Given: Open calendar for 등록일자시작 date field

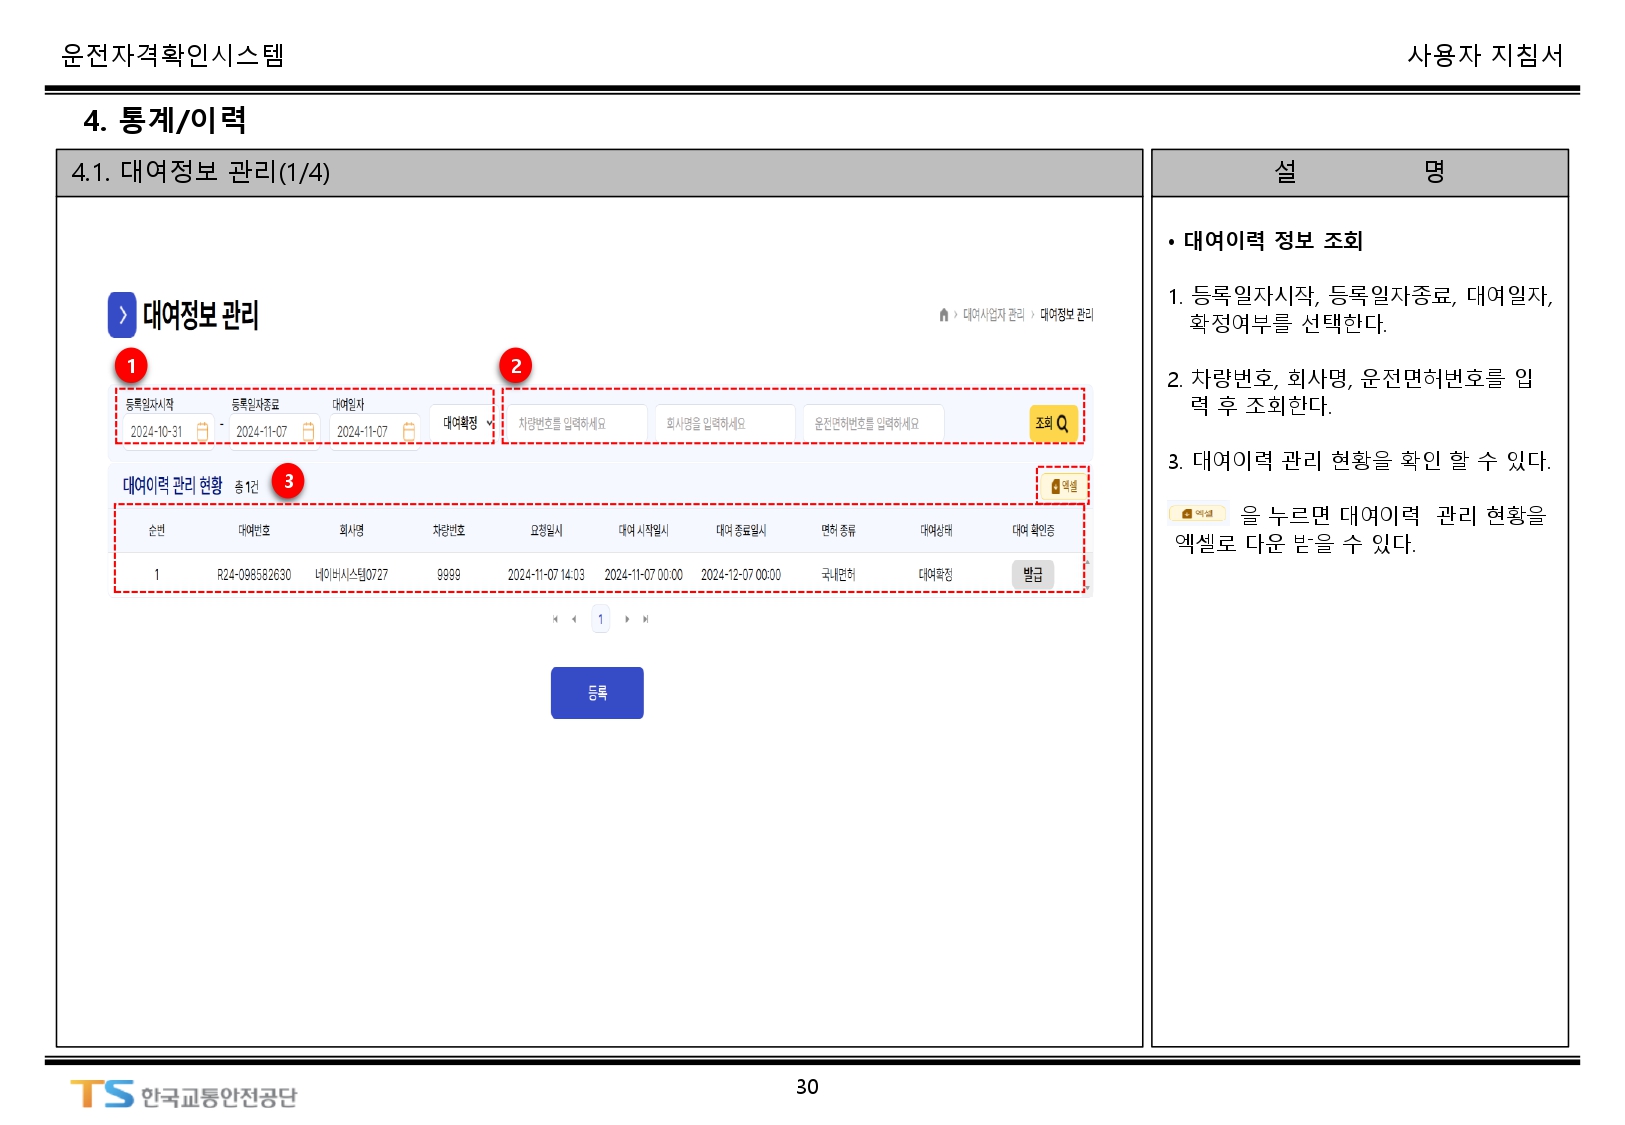Looking at the screenshot, I should (202, 431).
